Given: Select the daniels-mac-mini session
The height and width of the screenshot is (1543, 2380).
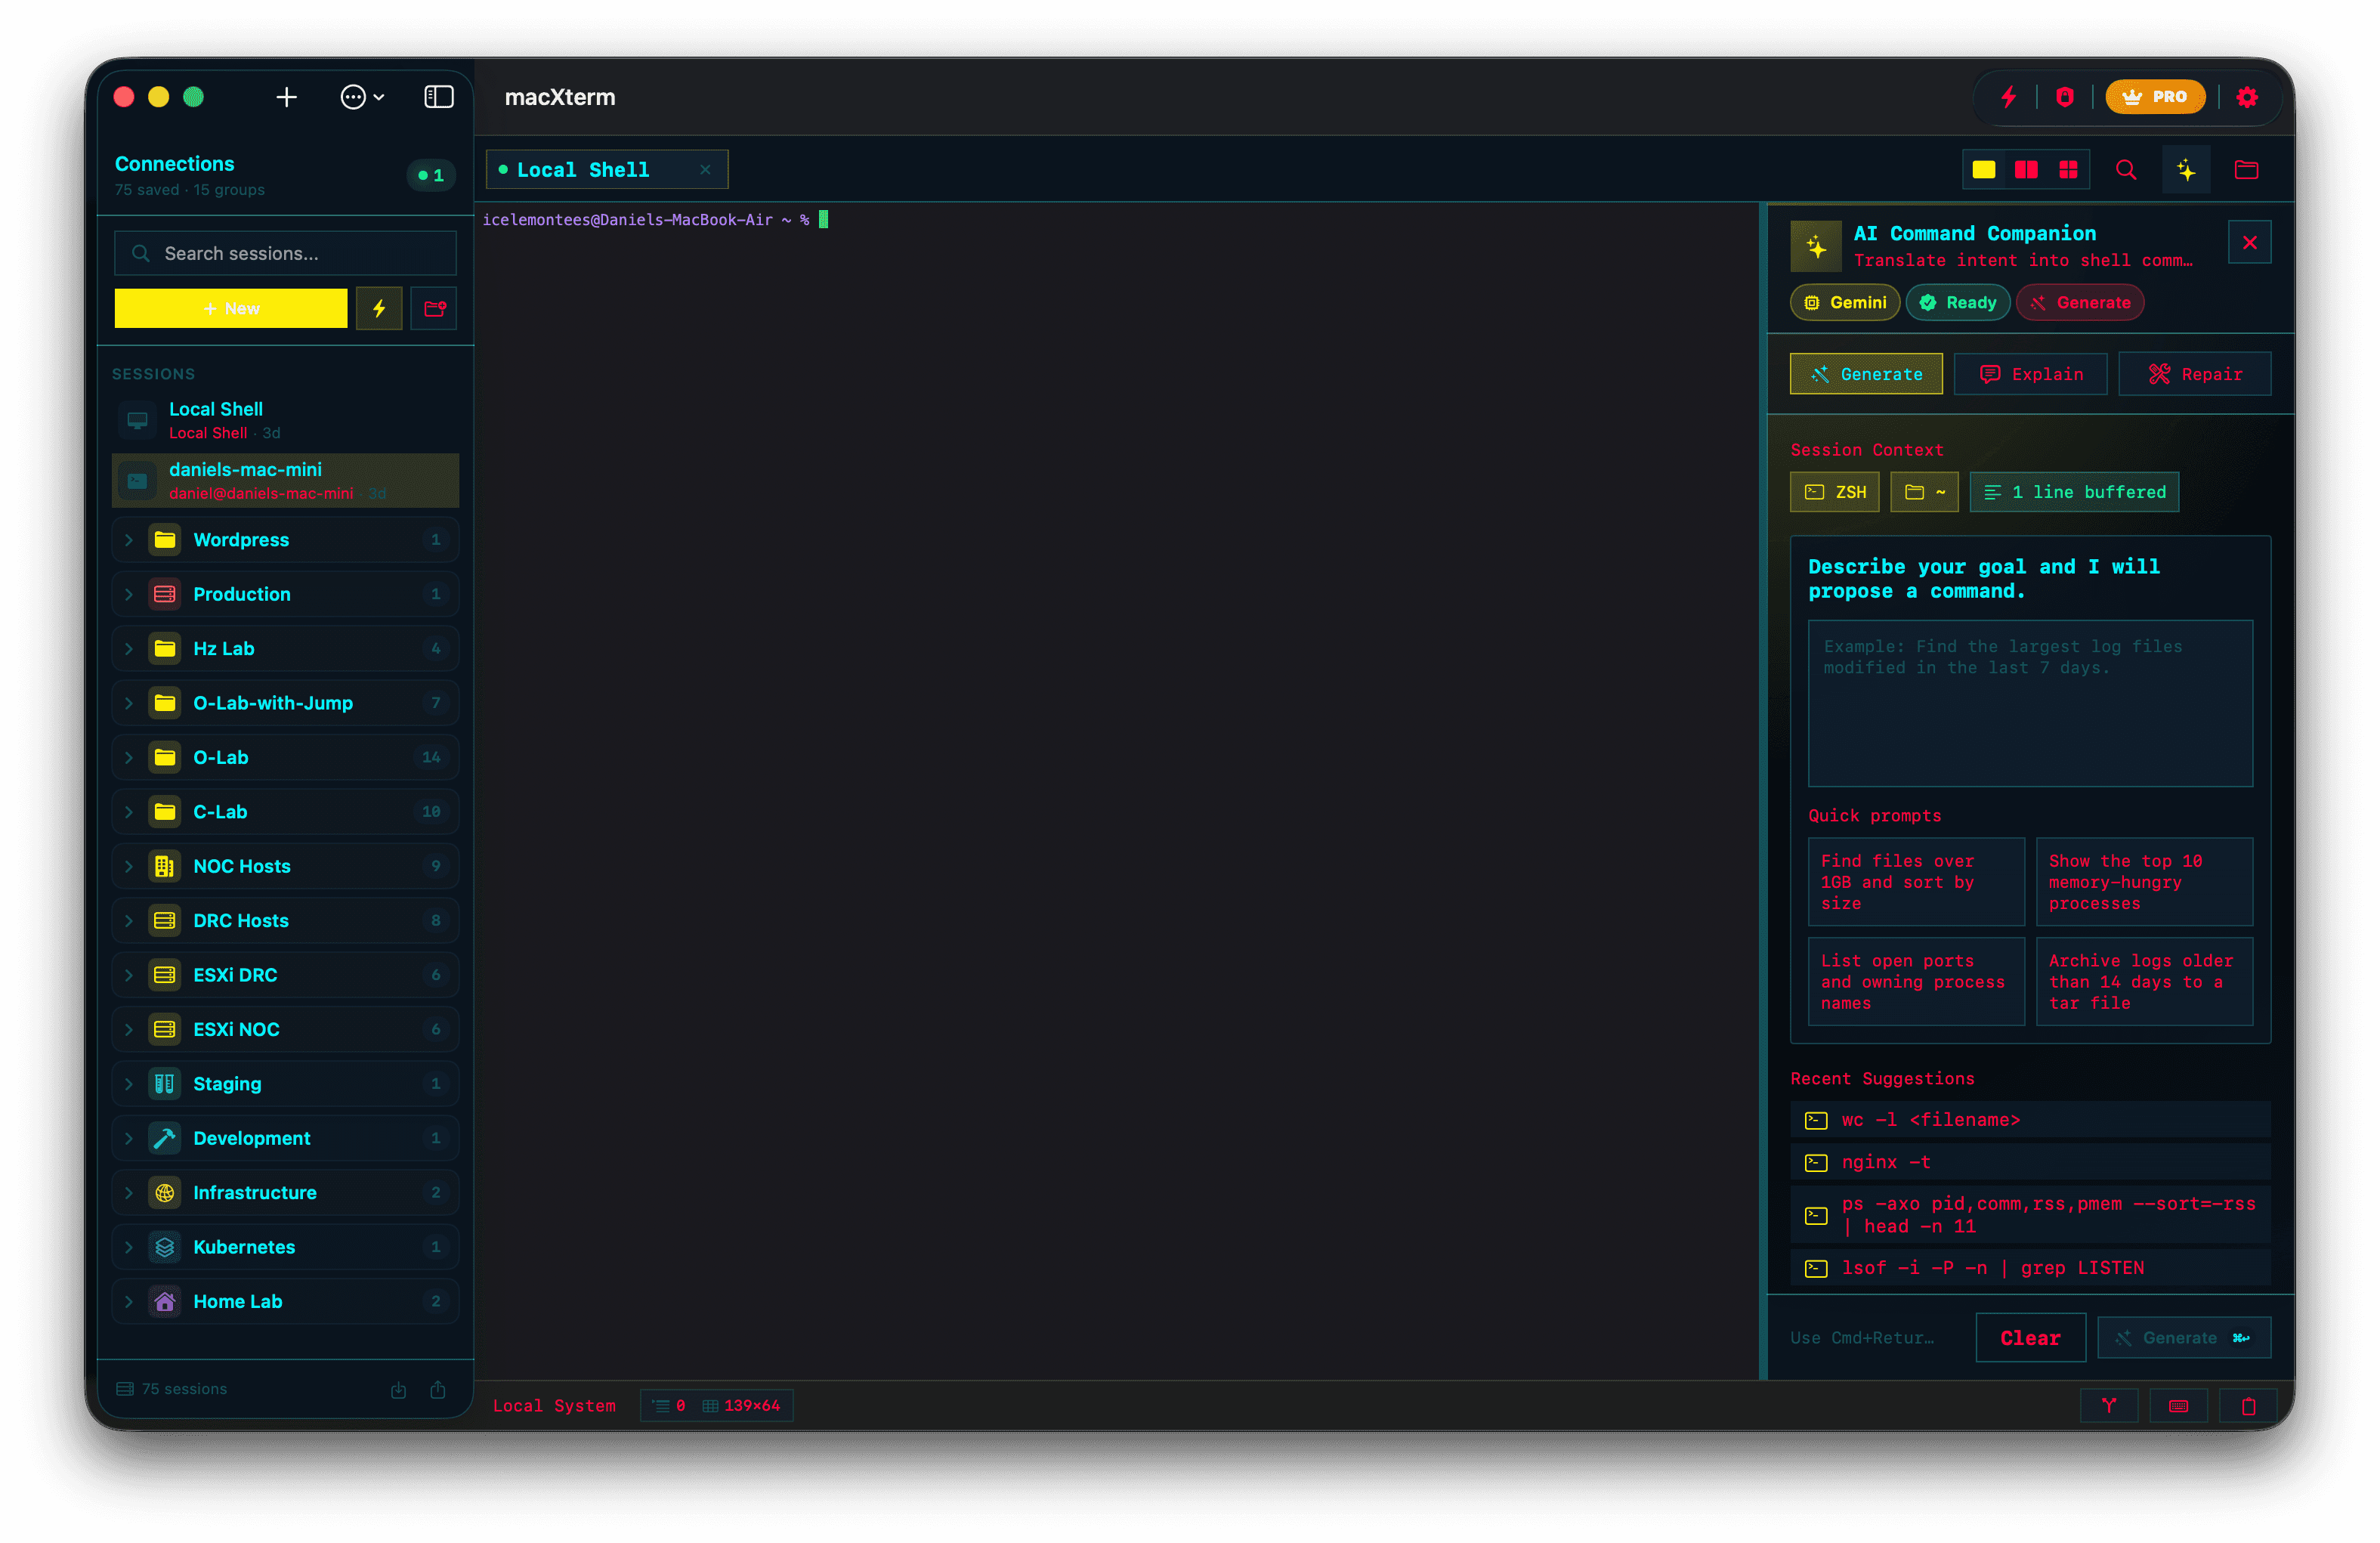Looking at the screenshot, I should coord(285,481).
